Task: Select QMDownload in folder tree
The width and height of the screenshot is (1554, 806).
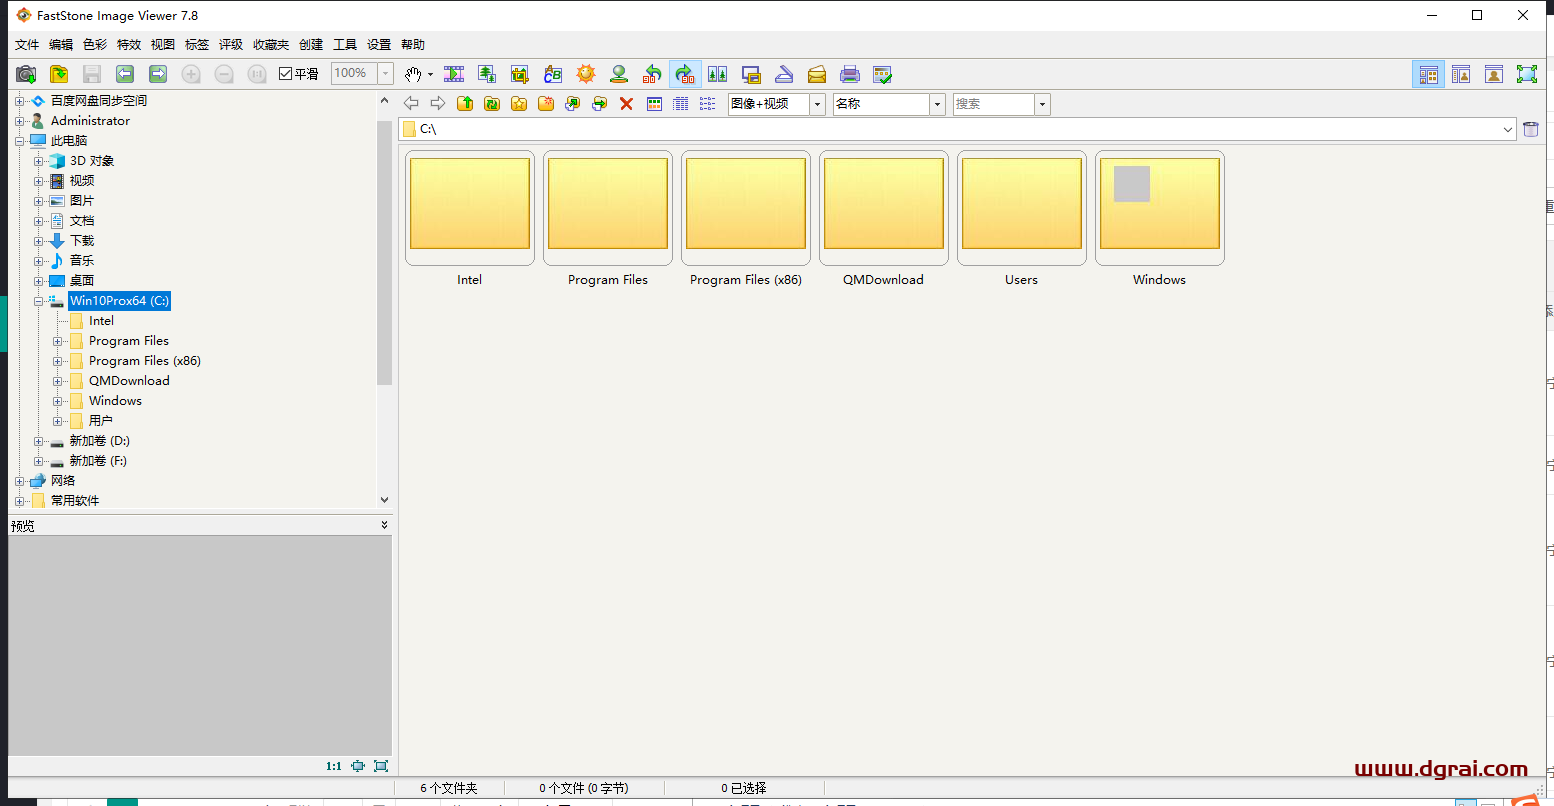Action: (129, 381)
